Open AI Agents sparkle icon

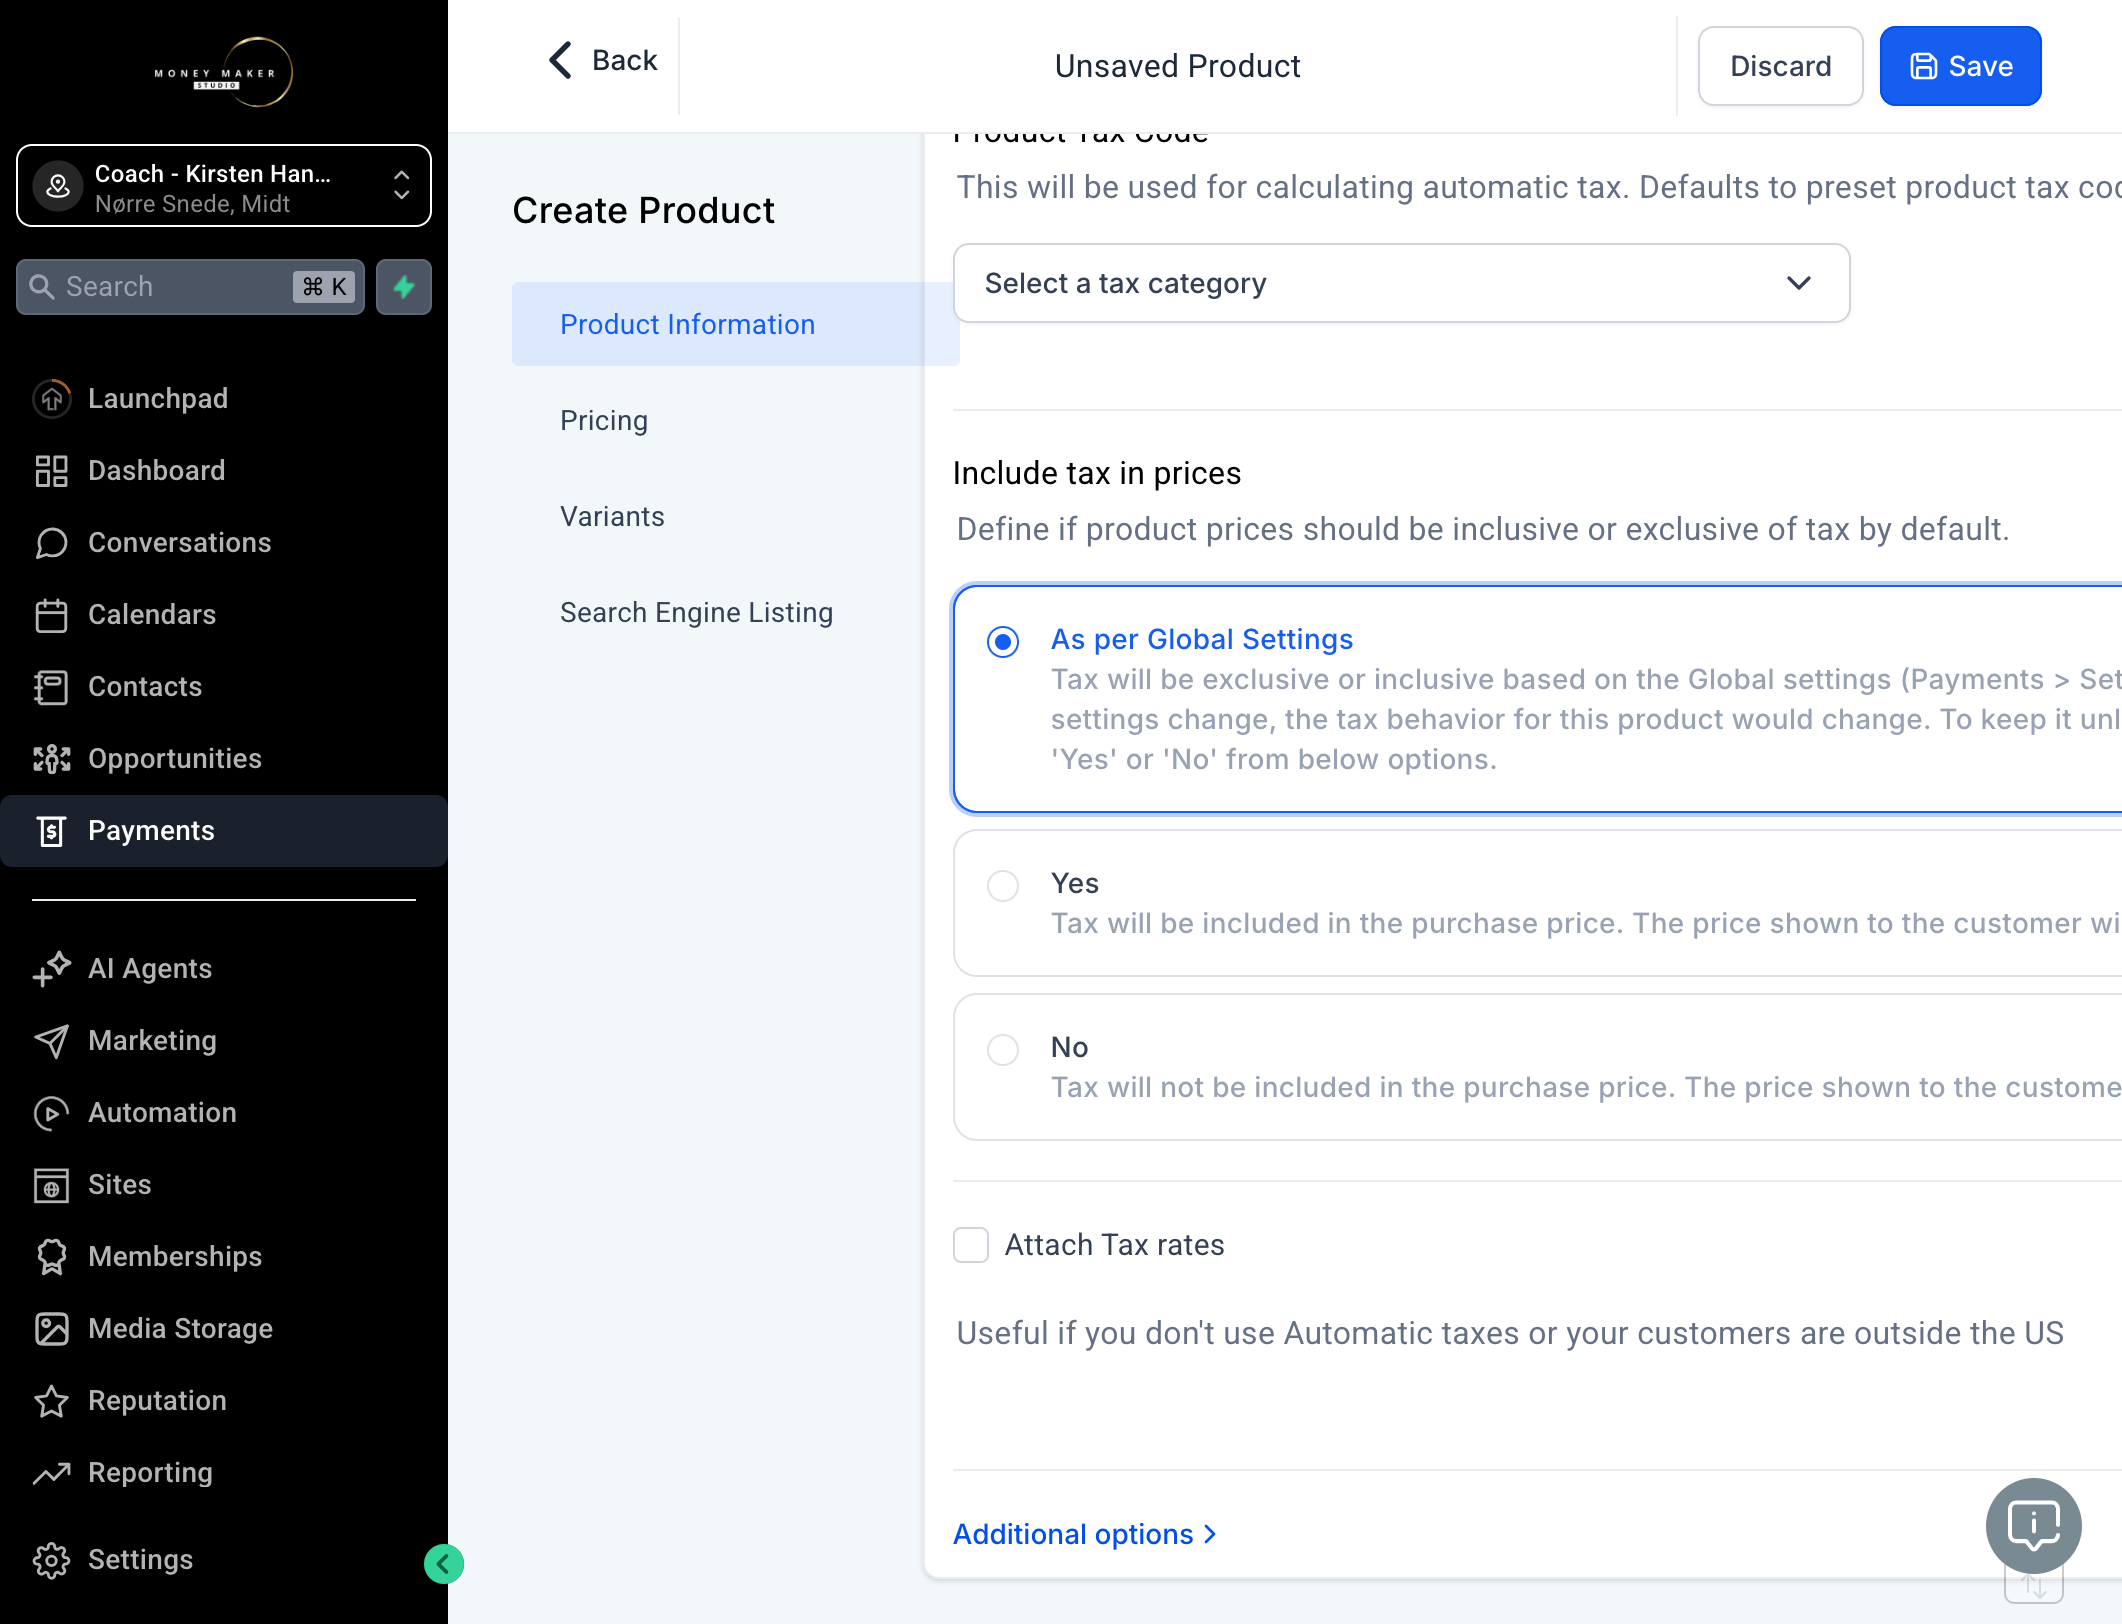click(51, 968)
